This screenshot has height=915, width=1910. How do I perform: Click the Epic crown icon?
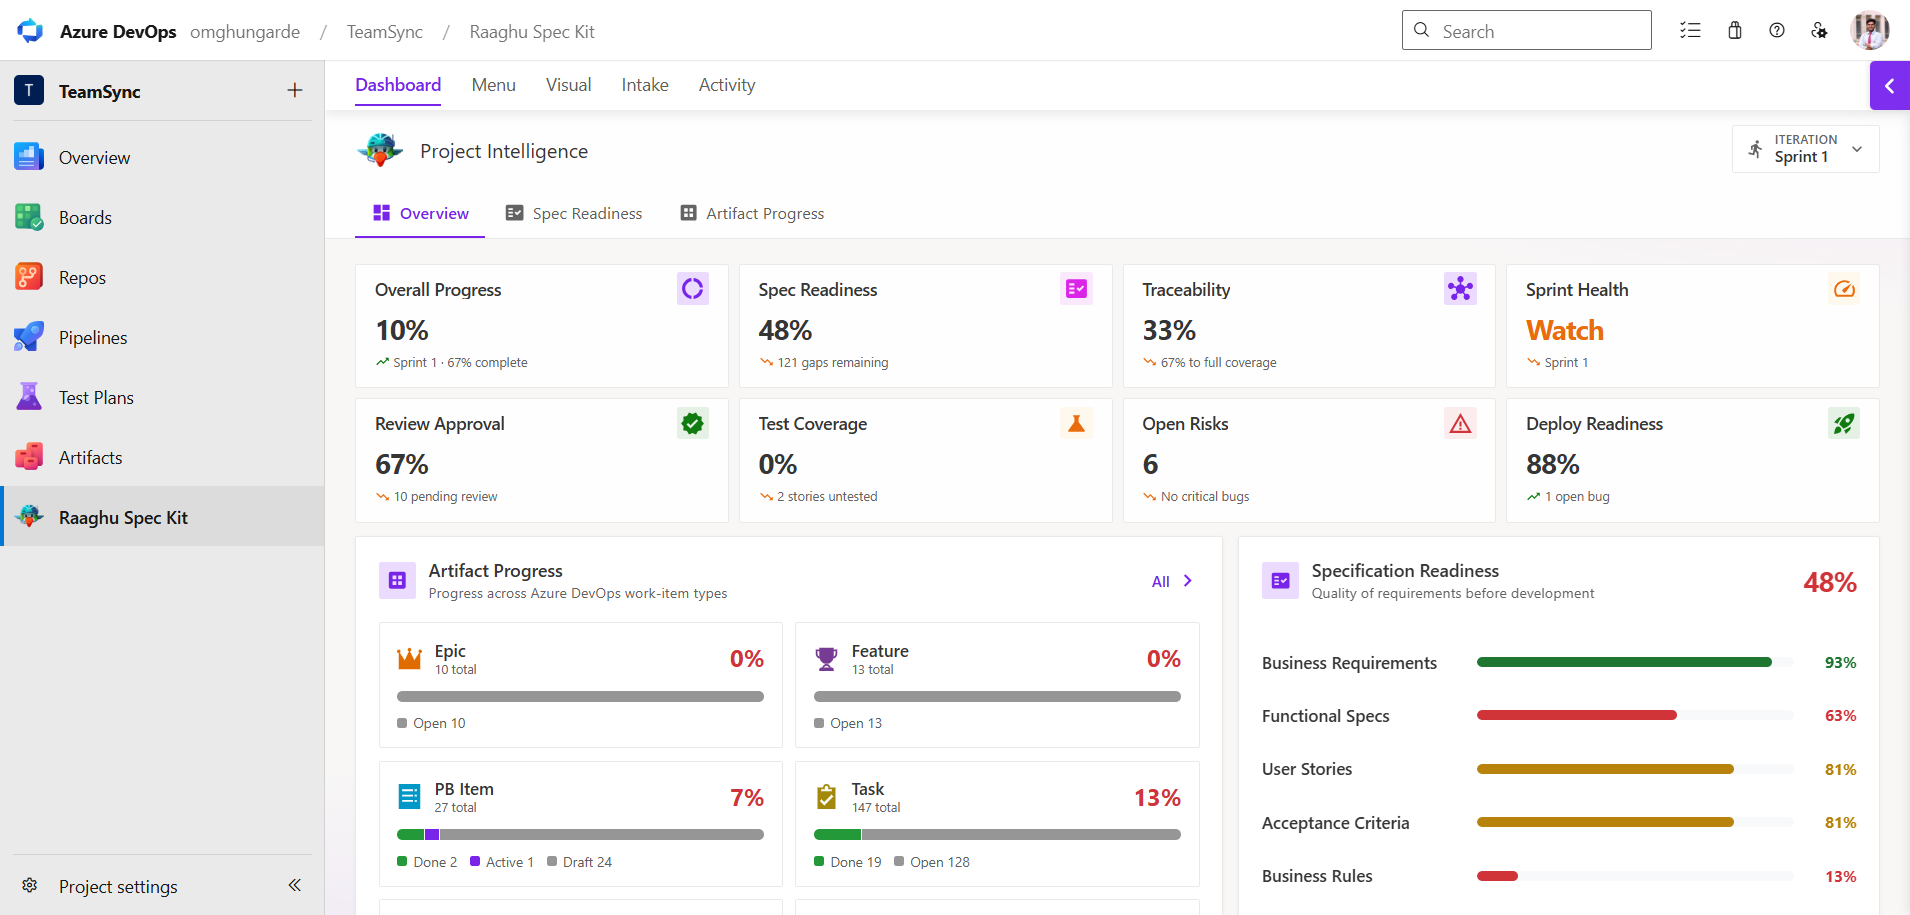pos(409,659)
